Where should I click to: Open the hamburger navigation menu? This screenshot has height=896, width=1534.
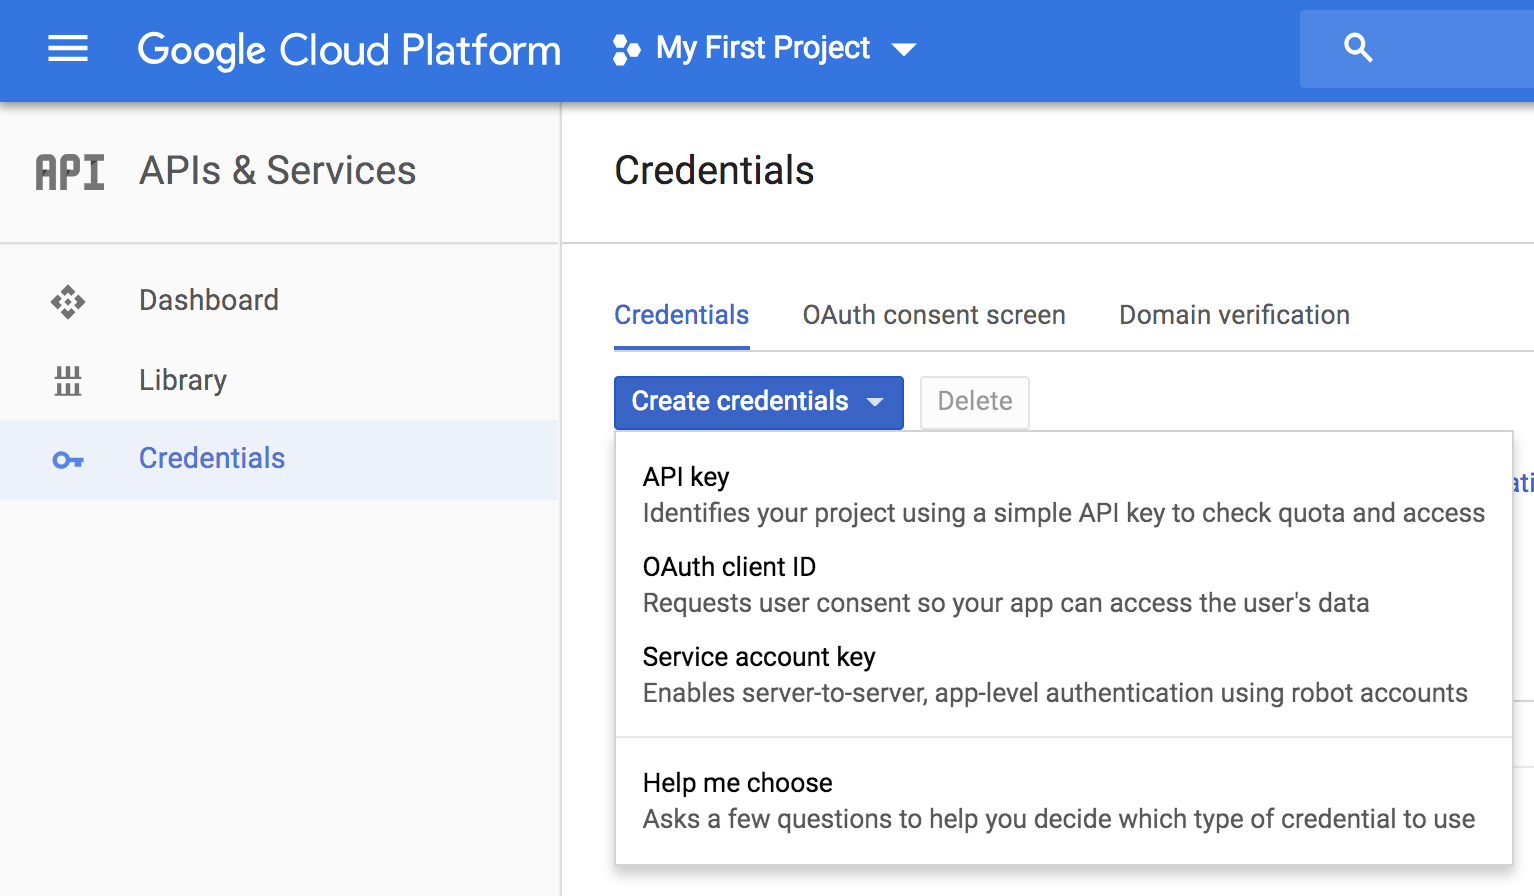click(68, 48)
